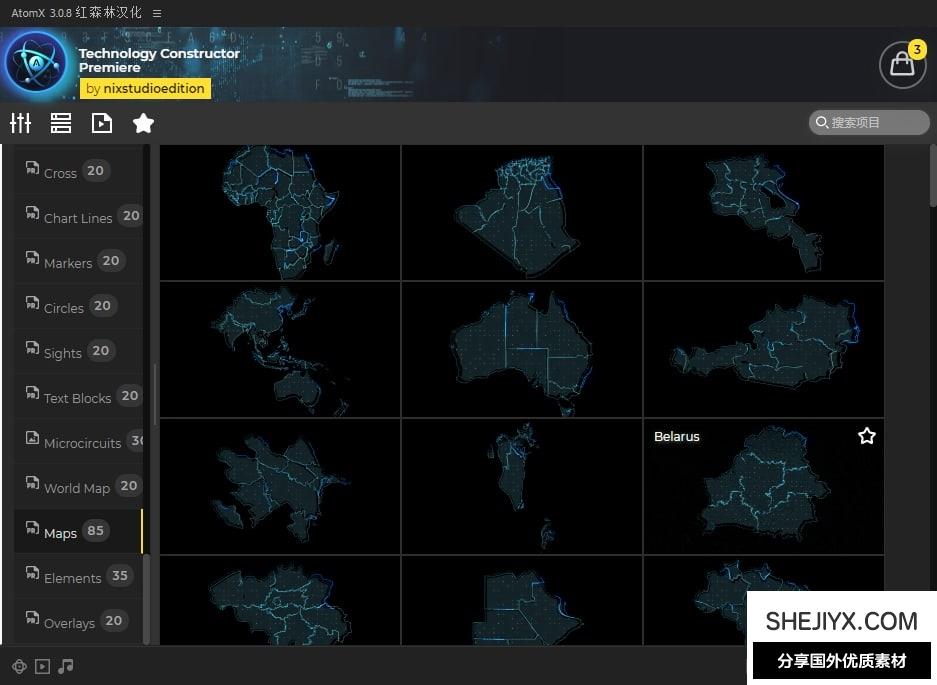Select the Africa map thumbnail
Viewport: 937px width, 685px height.
(x=280, y=212)
